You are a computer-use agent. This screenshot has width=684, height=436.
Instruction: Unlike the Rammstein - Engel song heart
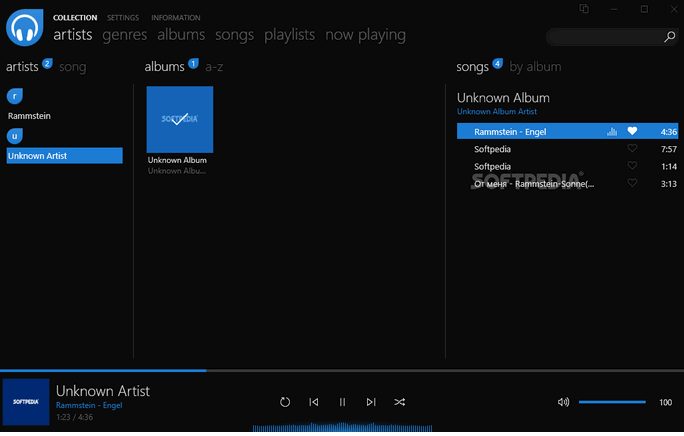[x=632, y=131]
